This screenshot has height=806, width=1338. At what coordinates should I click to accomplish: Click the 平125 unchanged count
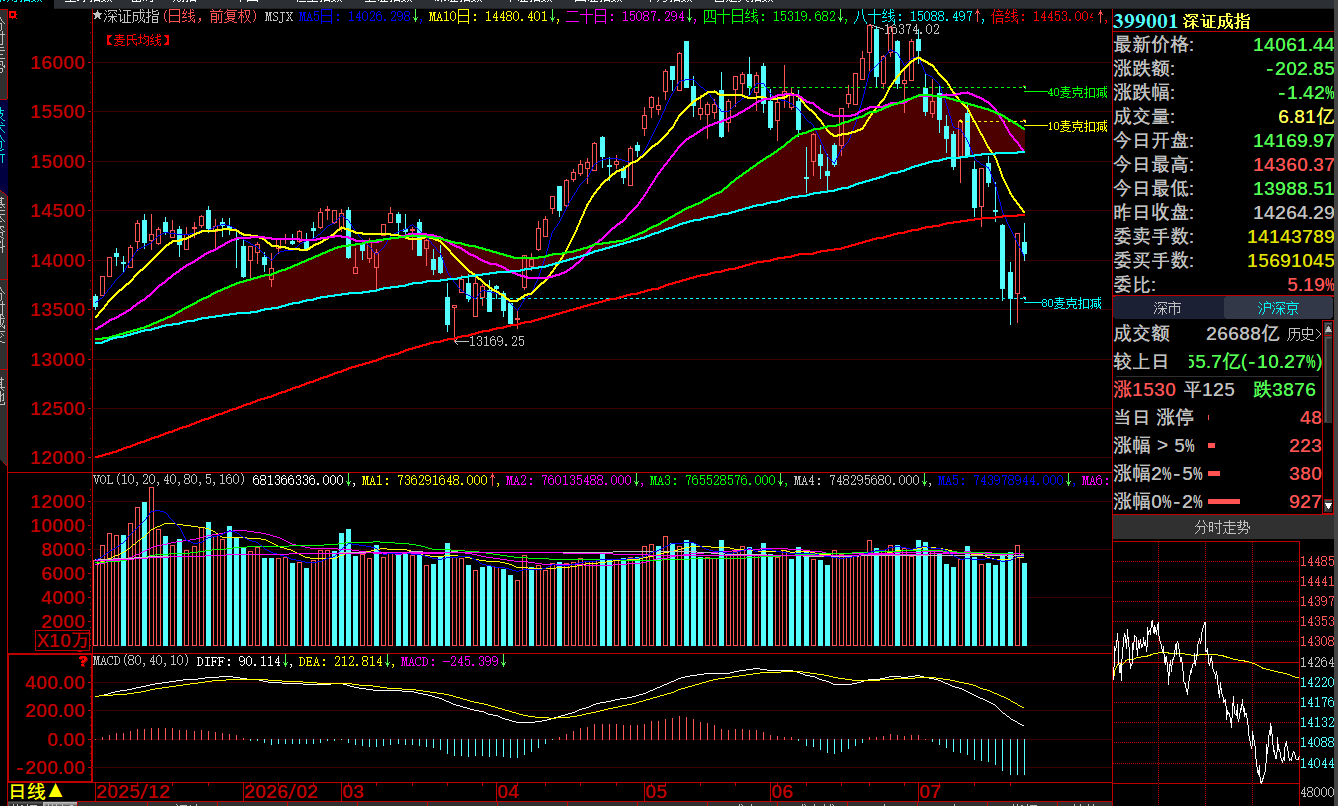[1211, 390]
